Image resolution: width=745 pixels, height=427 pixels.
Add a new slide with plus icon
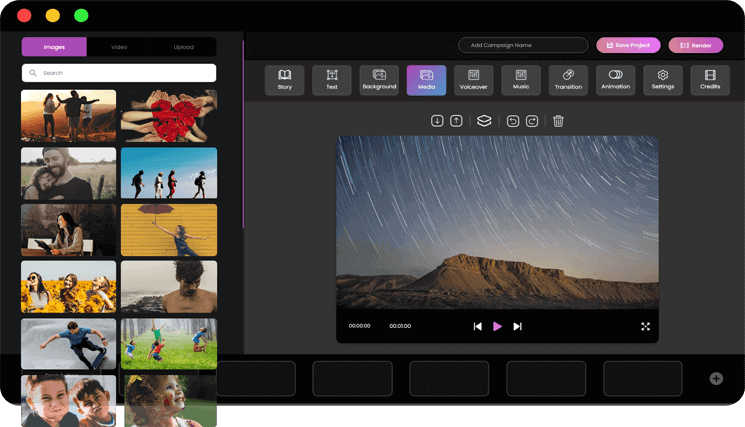716,378
